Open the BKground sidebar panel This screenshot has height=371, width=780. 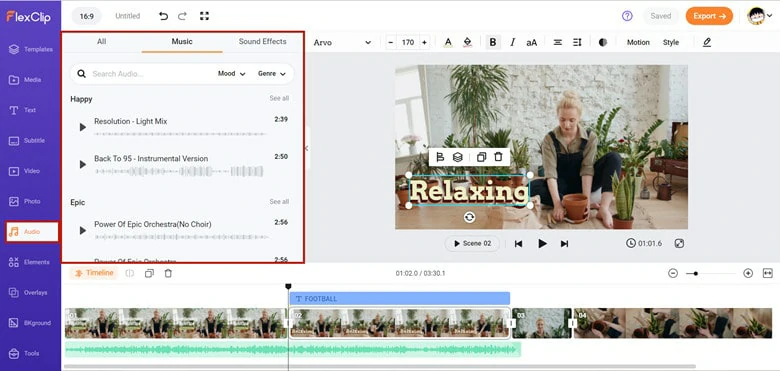click(30, 323)
